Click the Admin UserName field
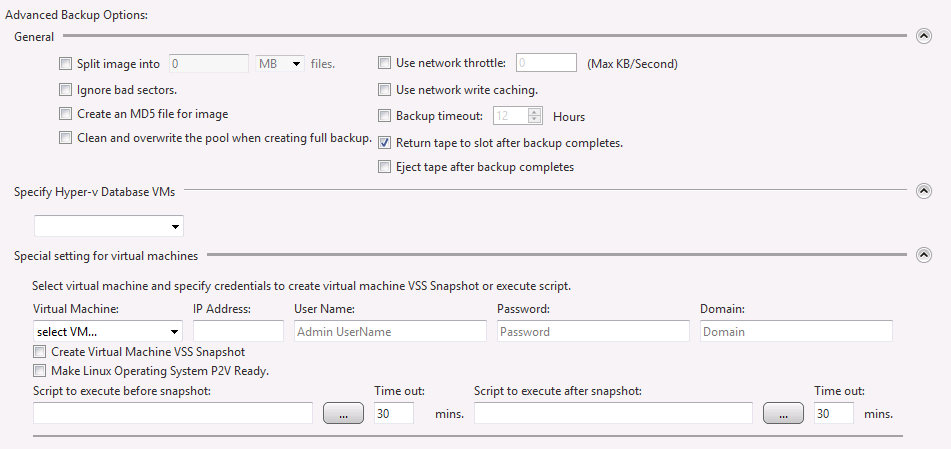The height and width of the screenshot is (449, 951). (390, 331)
